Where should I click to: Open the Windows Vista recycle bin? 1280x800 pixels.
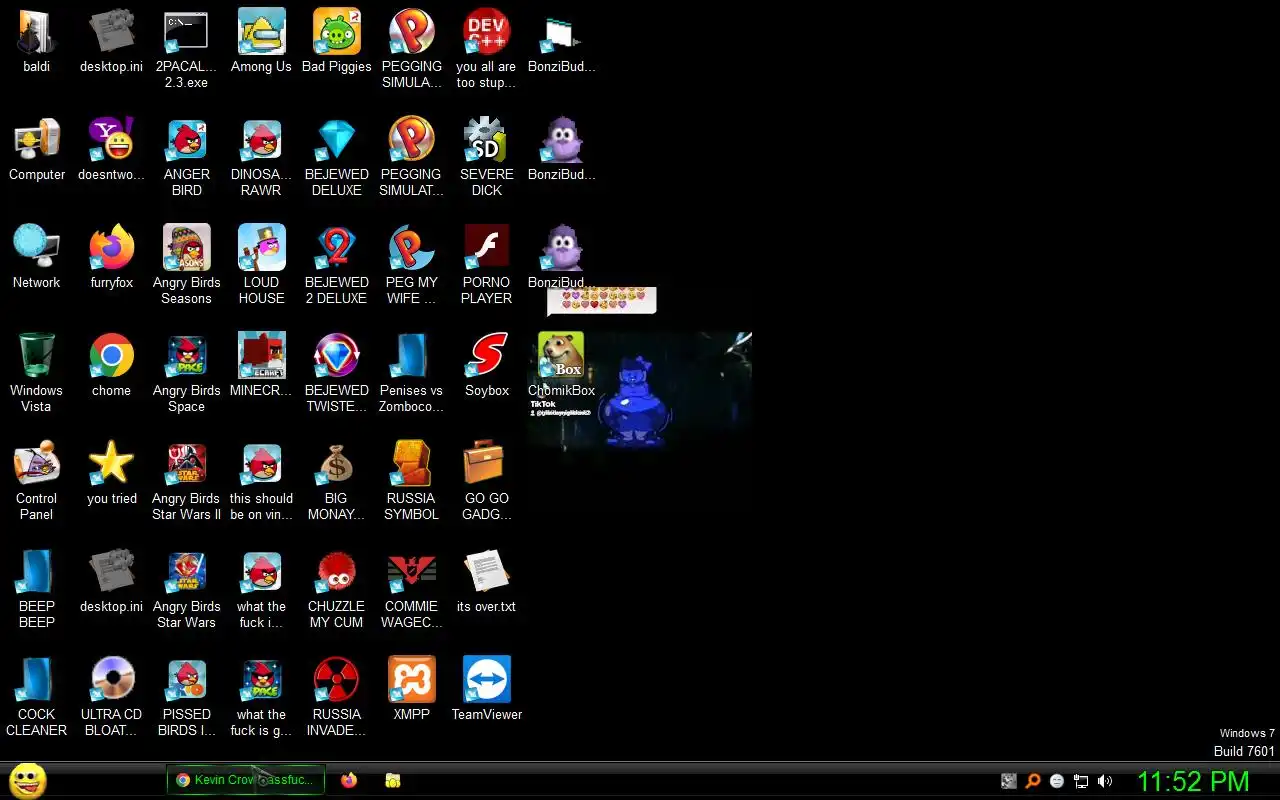[37, 356]
